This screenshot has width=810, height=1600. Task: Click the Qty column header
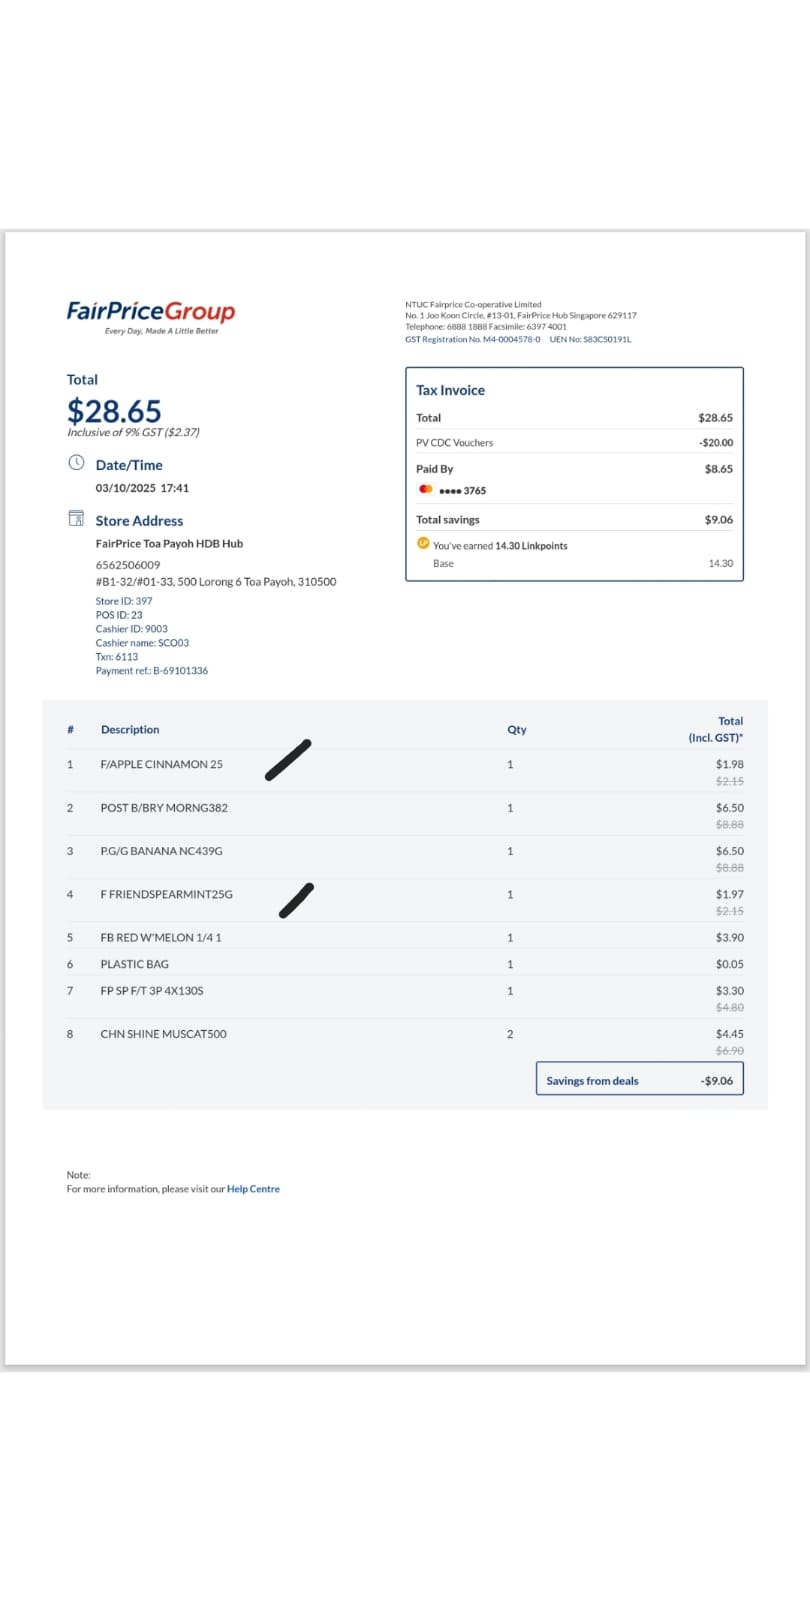click(517, 729)
